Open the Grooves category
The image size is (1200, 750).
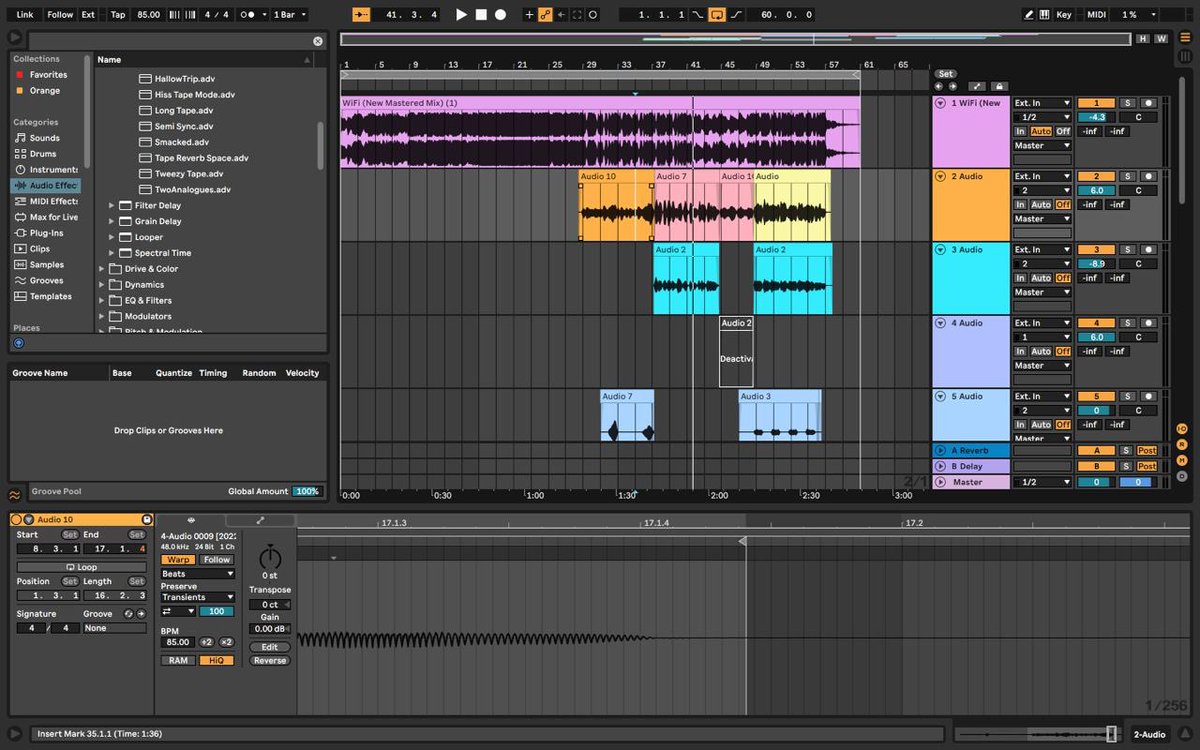[46, 281]
